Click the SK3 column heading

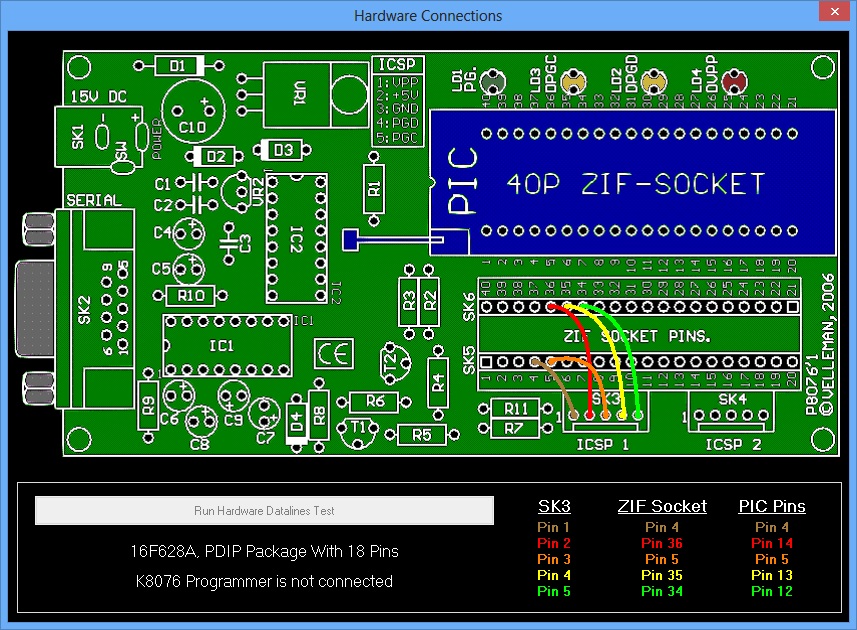[554, 506]
